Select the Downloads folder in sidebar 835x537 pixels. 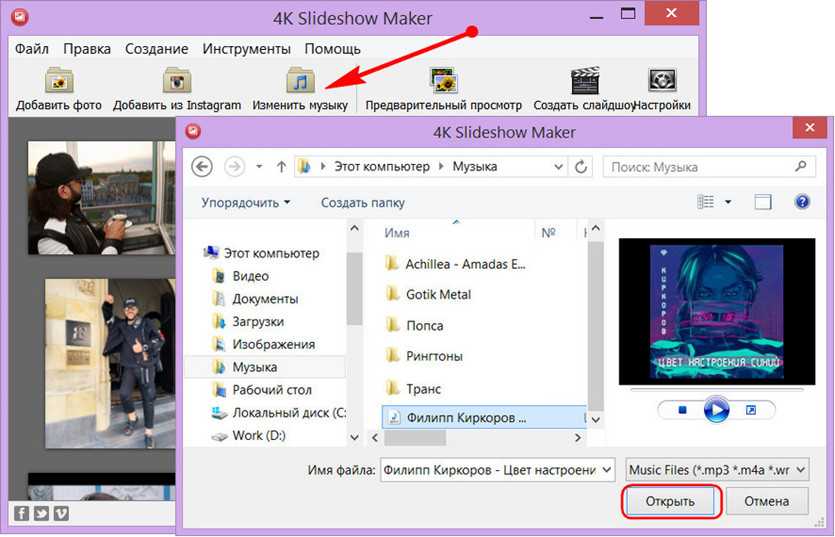(258, 321)
